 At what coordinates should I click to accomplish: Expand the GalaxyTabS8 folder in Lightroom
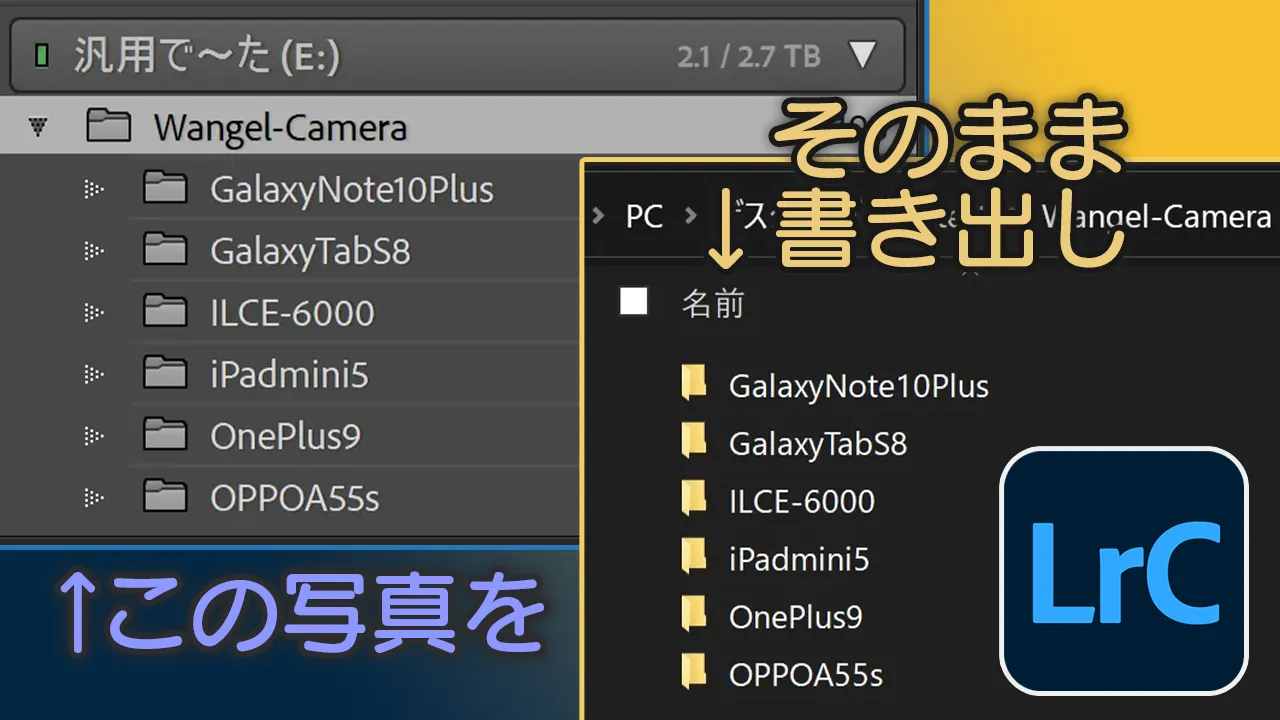(94, 250)
